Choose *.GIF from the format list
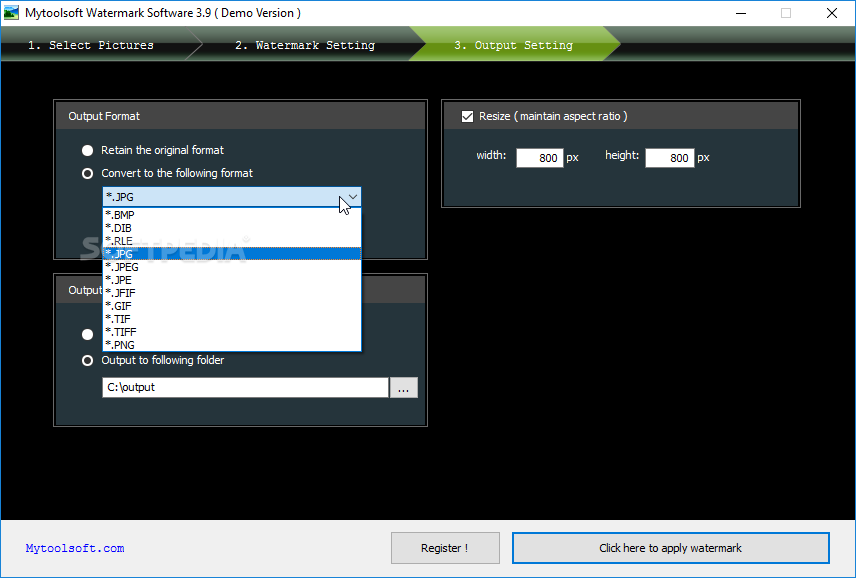Screen dimensions: 856x578 (232, 306)
